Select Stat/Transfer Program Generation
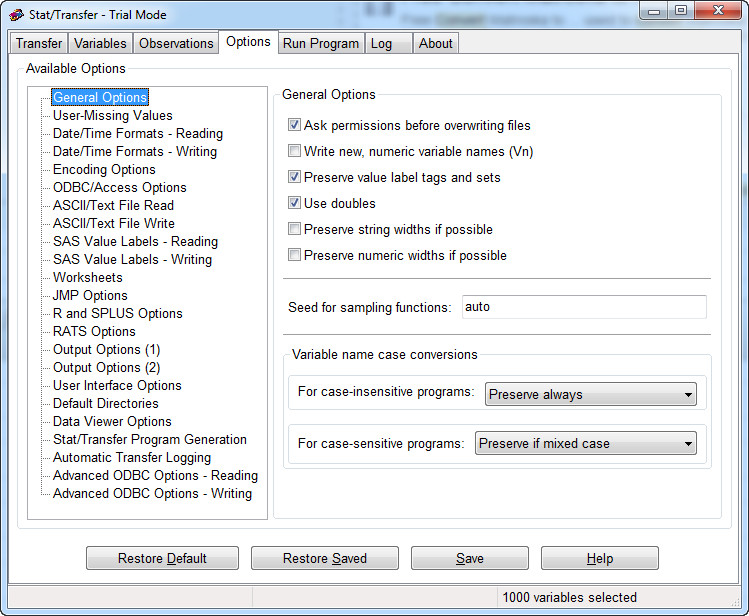Image resolution: width=749 pixels, height=616 pixels. [x=150, y=439]
